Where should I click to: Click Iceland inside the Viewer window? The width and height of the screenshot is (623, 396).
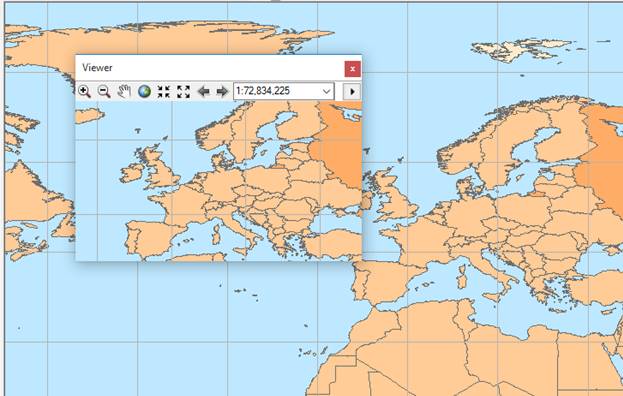pos(89,115)
